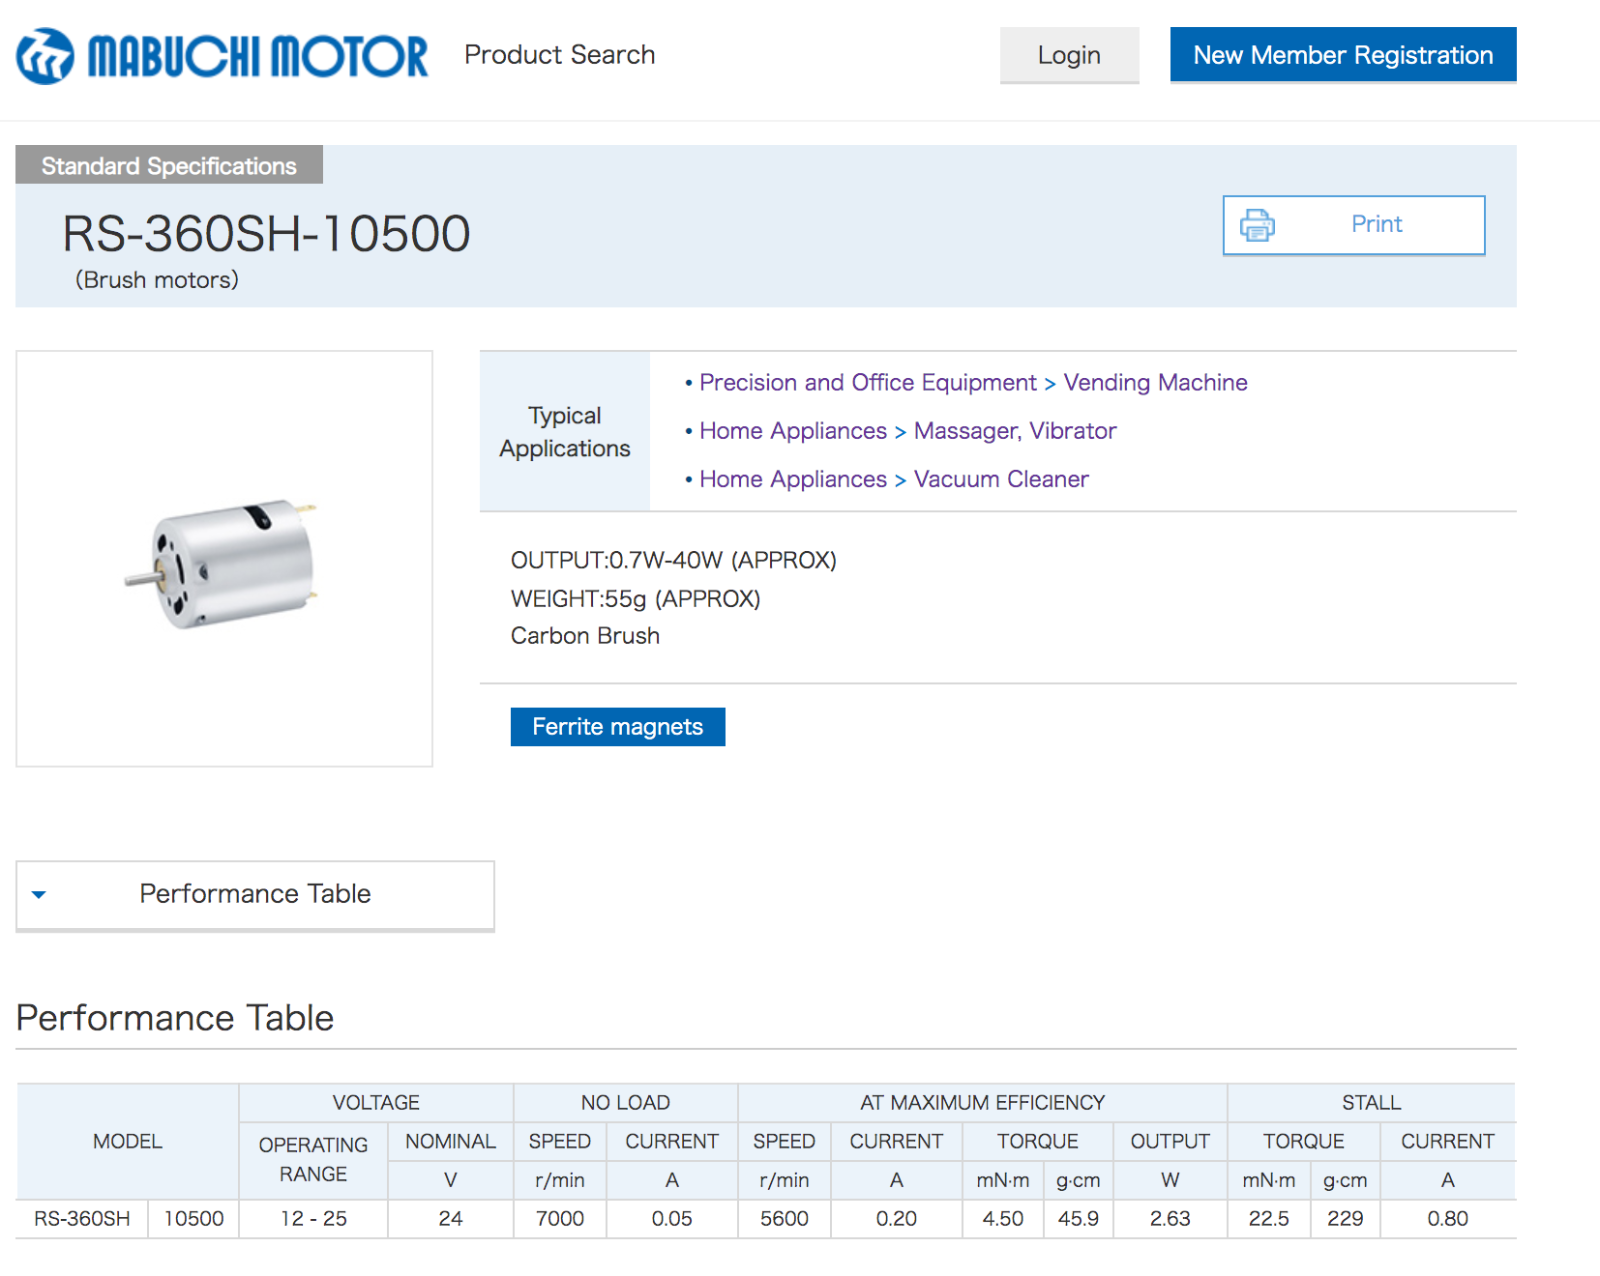Screen dimensions: 1600x1276
Task: Select the Standard Specifications tab label
Action: click(169, 165)
